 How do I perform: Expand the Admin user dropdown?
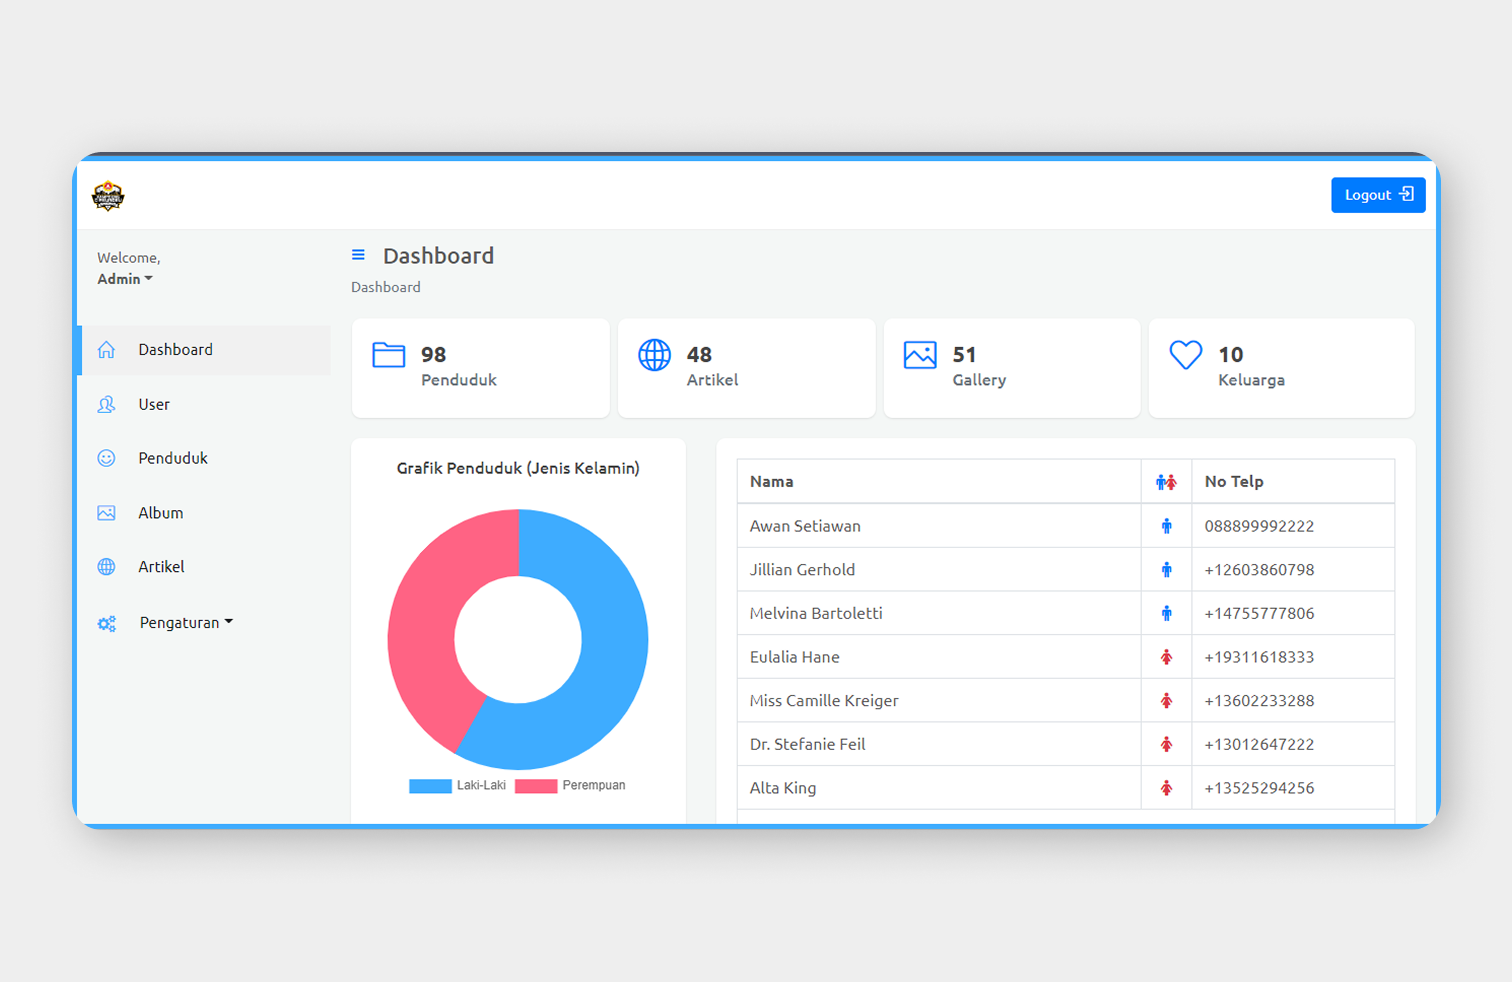tap(125, 279)
